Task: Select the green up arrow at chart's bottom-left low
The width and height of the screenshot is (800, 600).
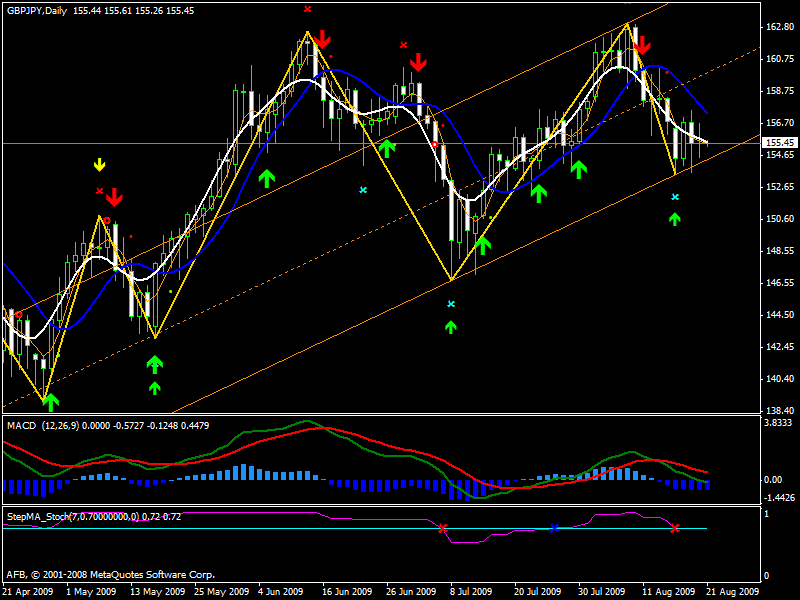Action: coord(50,402)
